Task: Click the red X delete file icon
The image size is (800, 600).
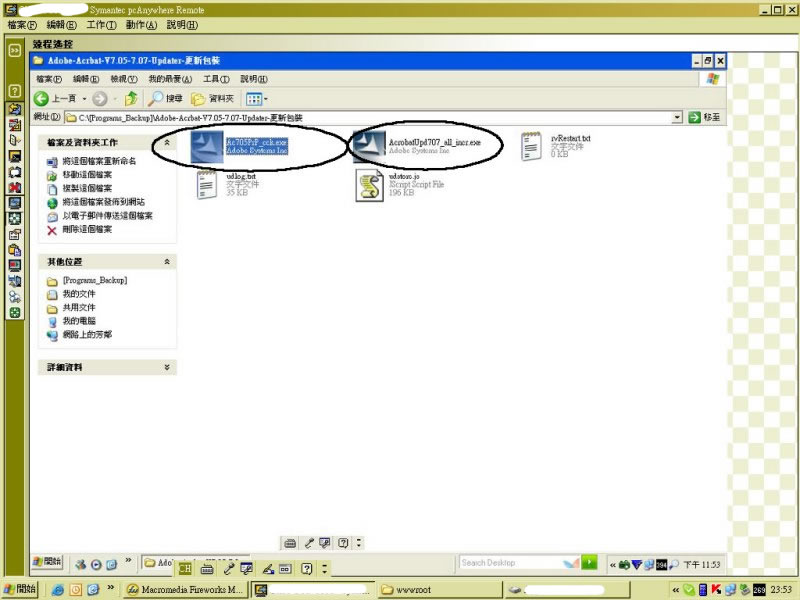Action: (x=52, y=229)
